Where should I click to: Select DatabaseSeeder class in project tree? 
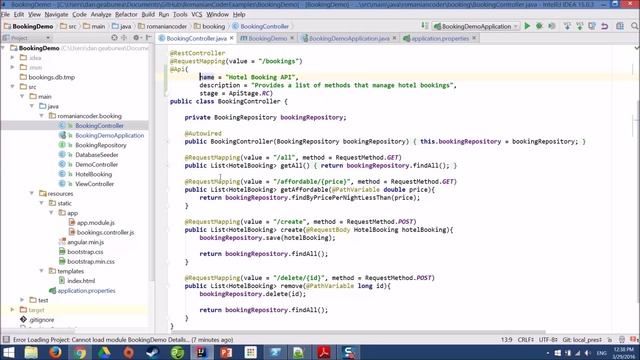[97, 155]
